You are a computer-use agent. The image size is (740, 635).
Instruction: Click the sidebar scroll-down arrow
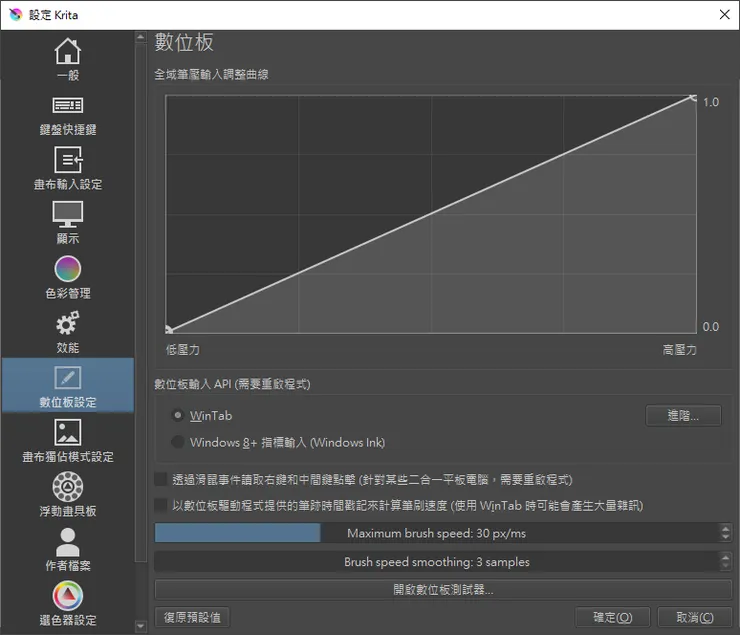tap(141, 627)
